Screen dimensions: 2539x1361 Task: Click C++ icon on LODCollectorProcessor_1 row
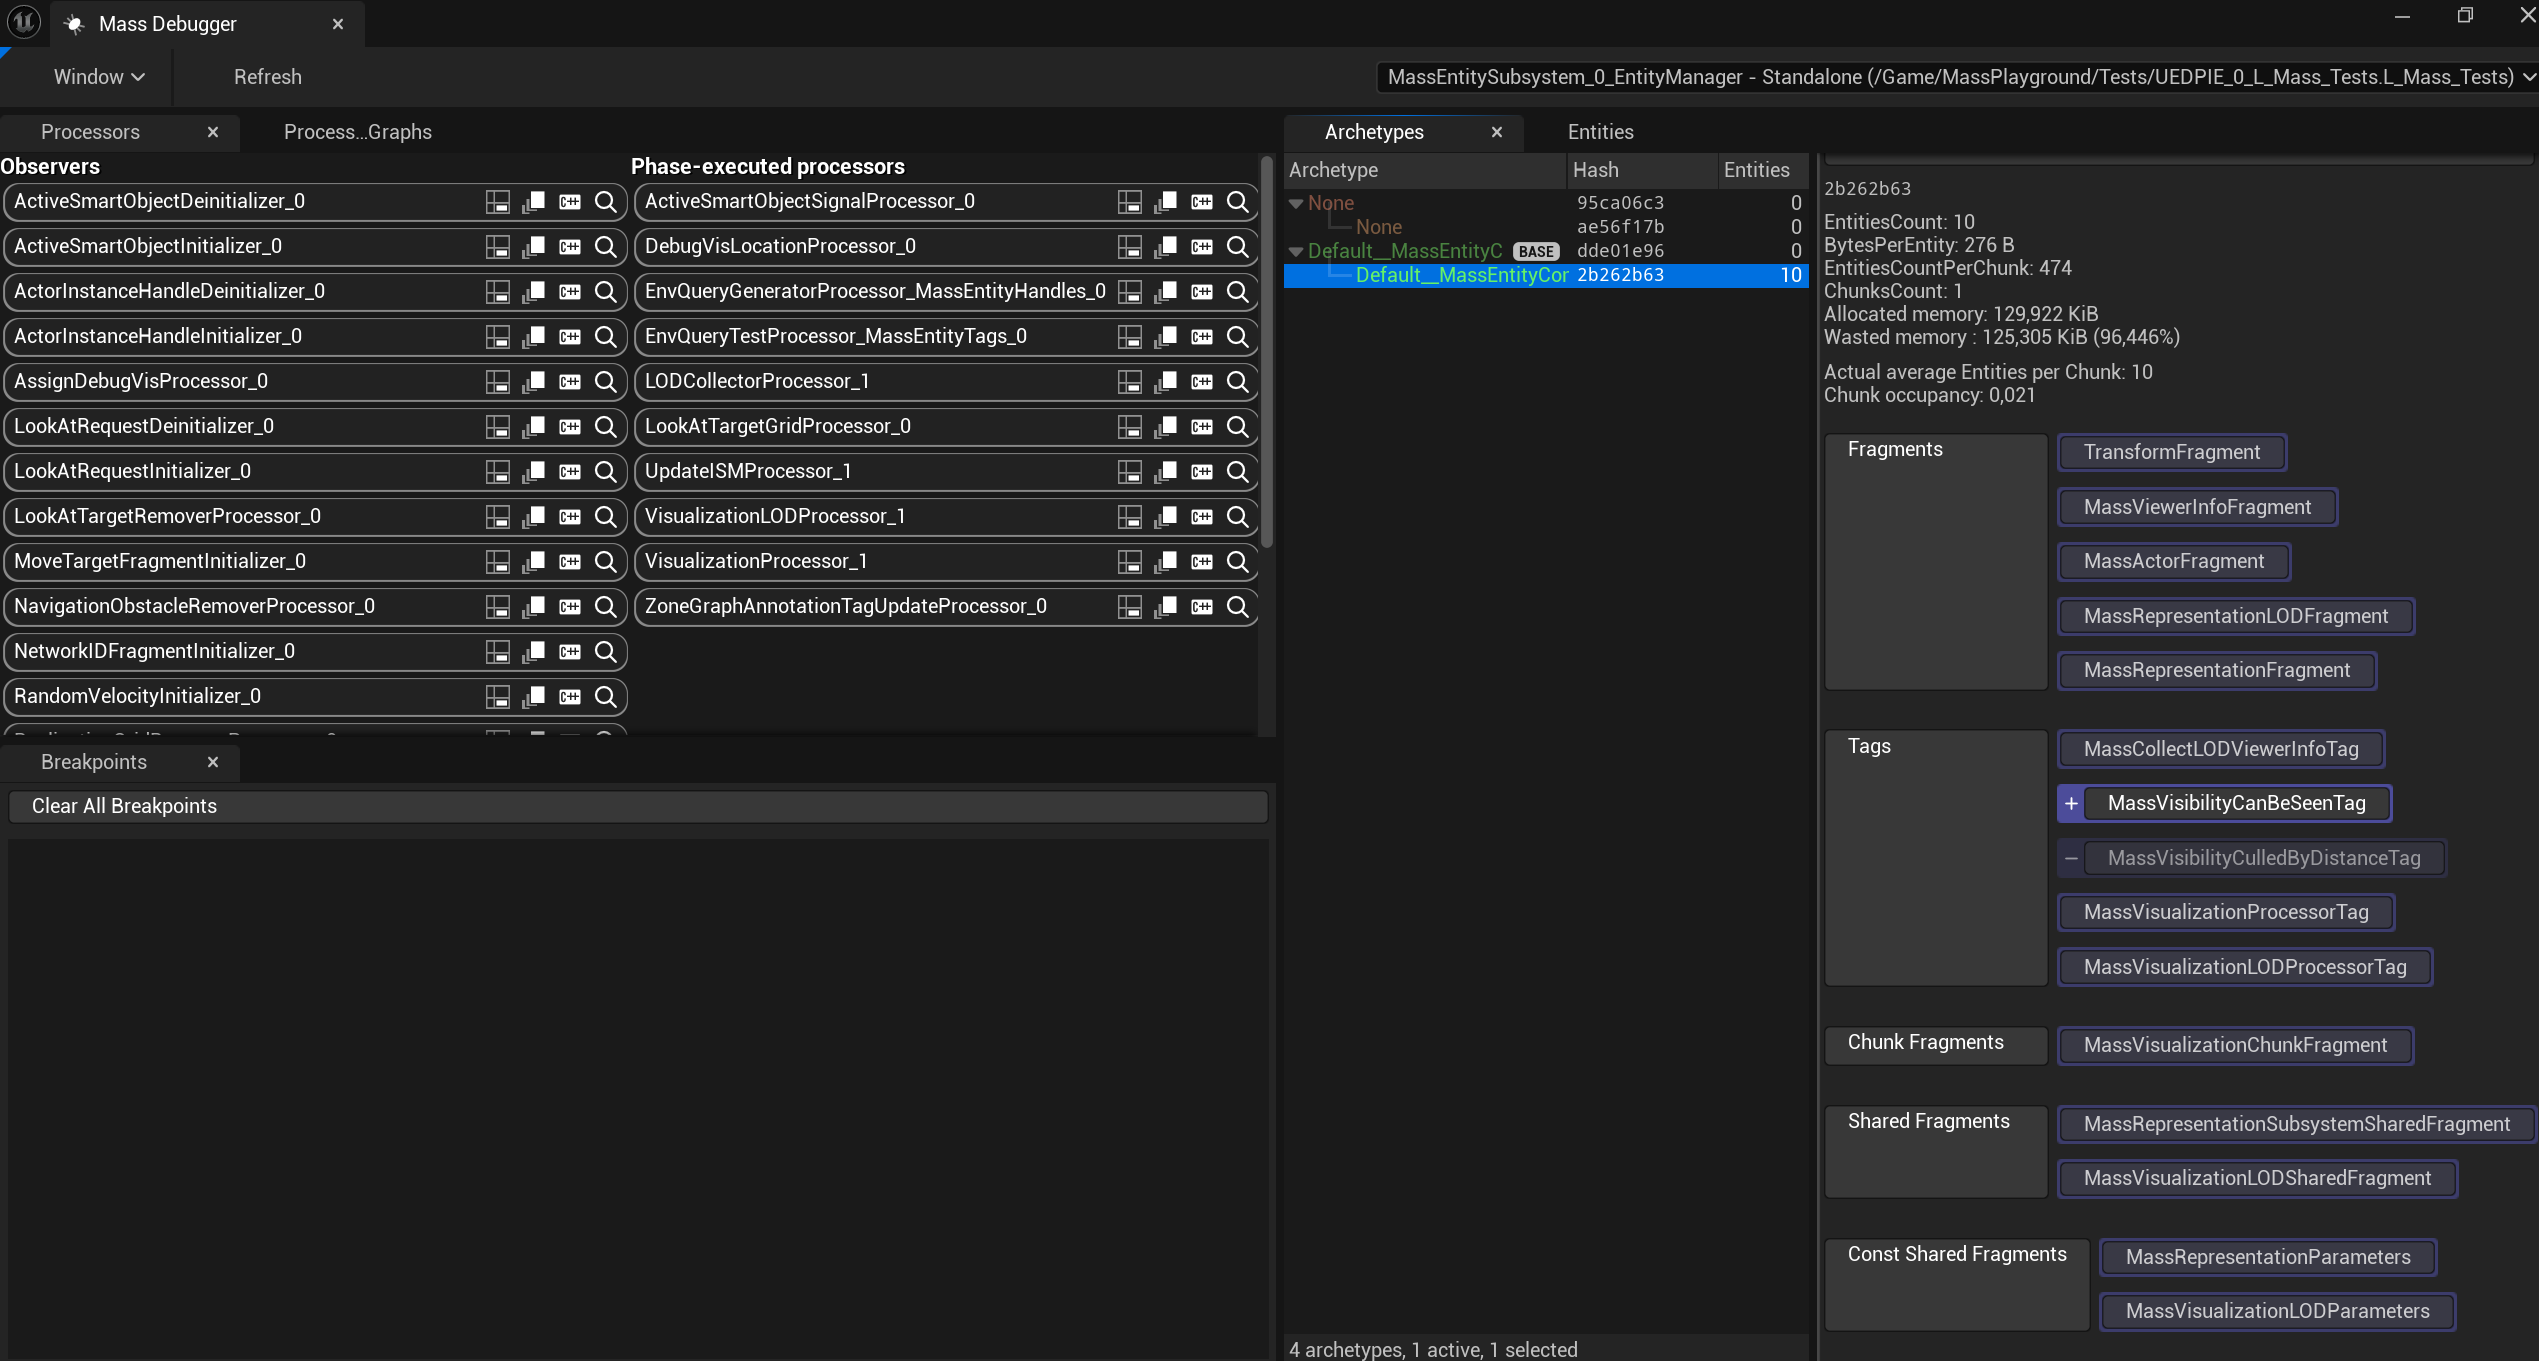coord(1201,382)
